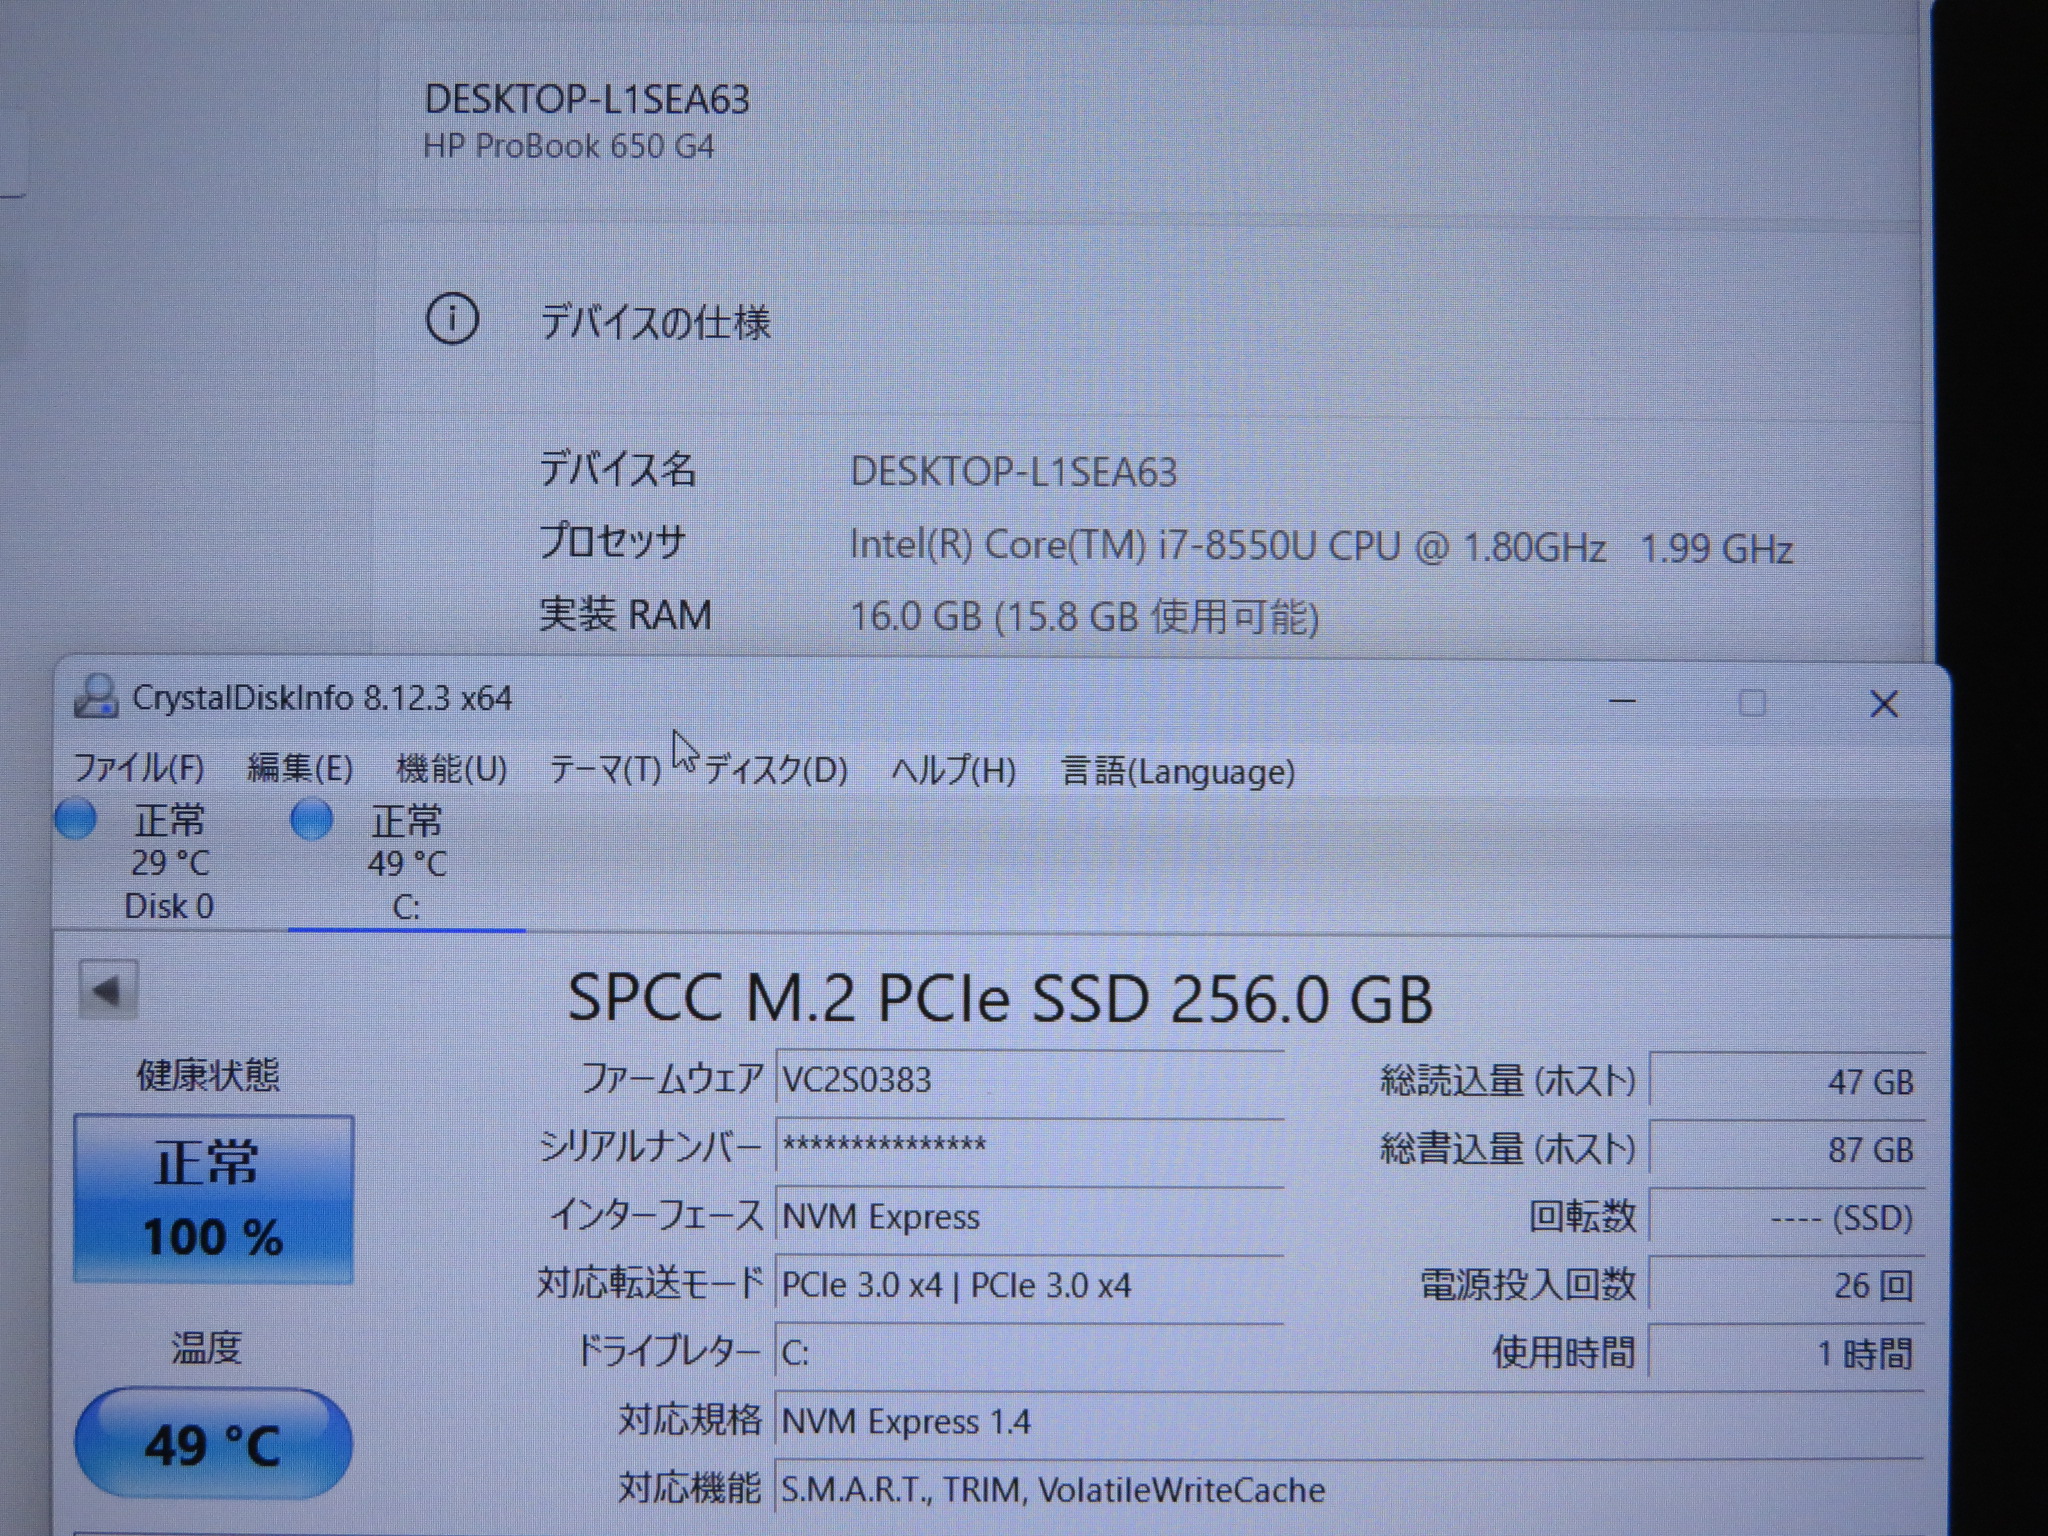
Task: Click the blue status circle for C: drive
Action: pyautogui.click(x=311, y=820)
